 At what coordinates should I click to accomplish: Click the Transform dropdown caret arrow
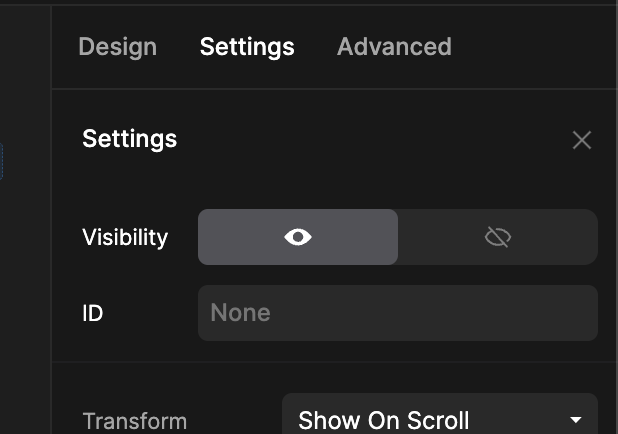pyautogui.click(x=576, y=420)
